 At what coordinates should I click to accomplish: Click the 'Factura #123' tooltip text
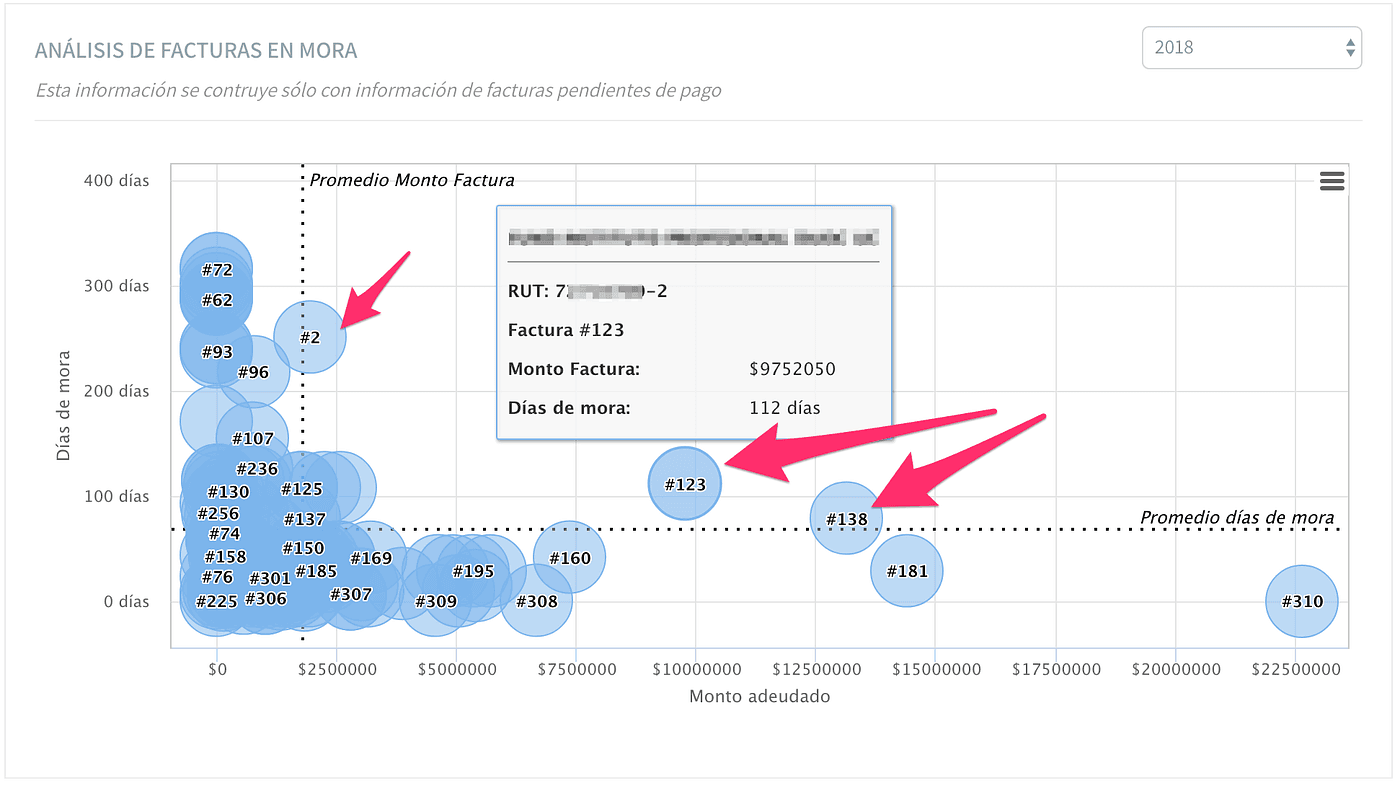coord(566,330)
